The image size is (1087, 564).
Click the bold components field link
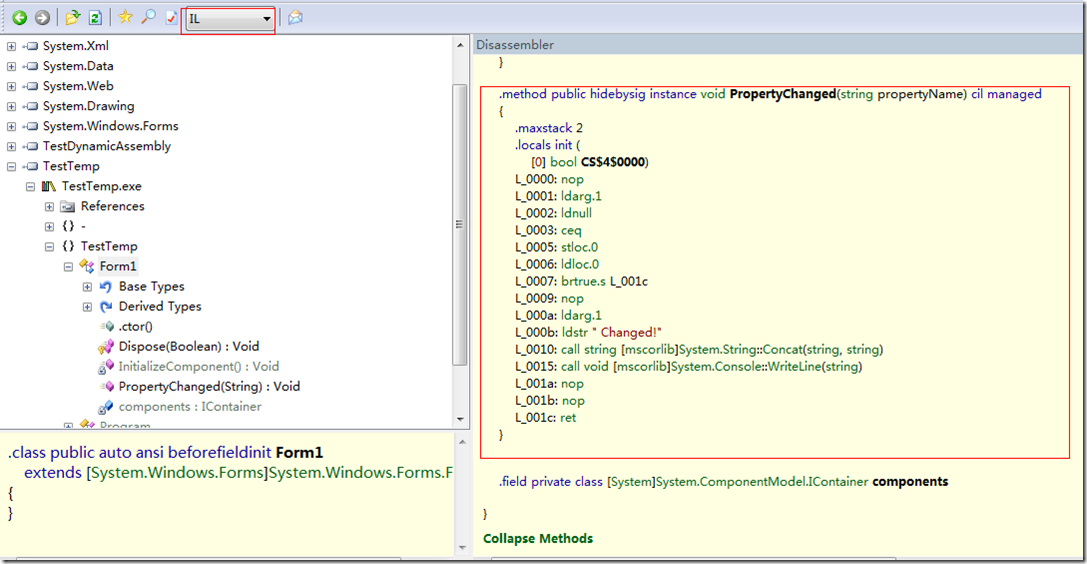[910, 482]
